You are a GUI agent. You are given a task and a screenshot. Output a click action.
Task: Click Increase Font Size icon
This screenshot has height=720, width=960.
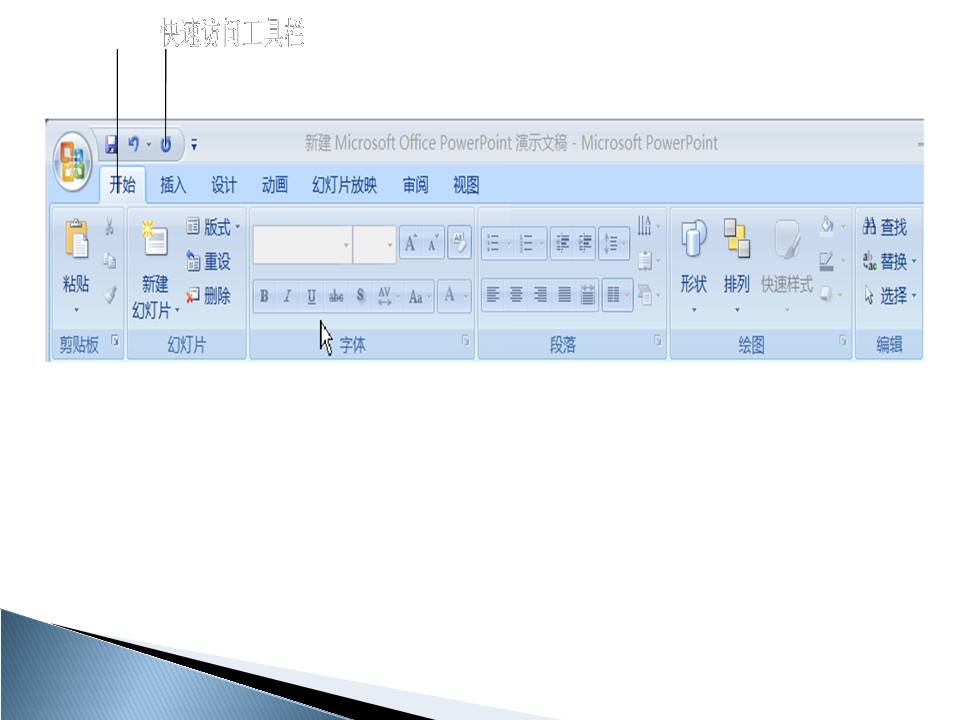pyautogui.click(x=410, y=244)
